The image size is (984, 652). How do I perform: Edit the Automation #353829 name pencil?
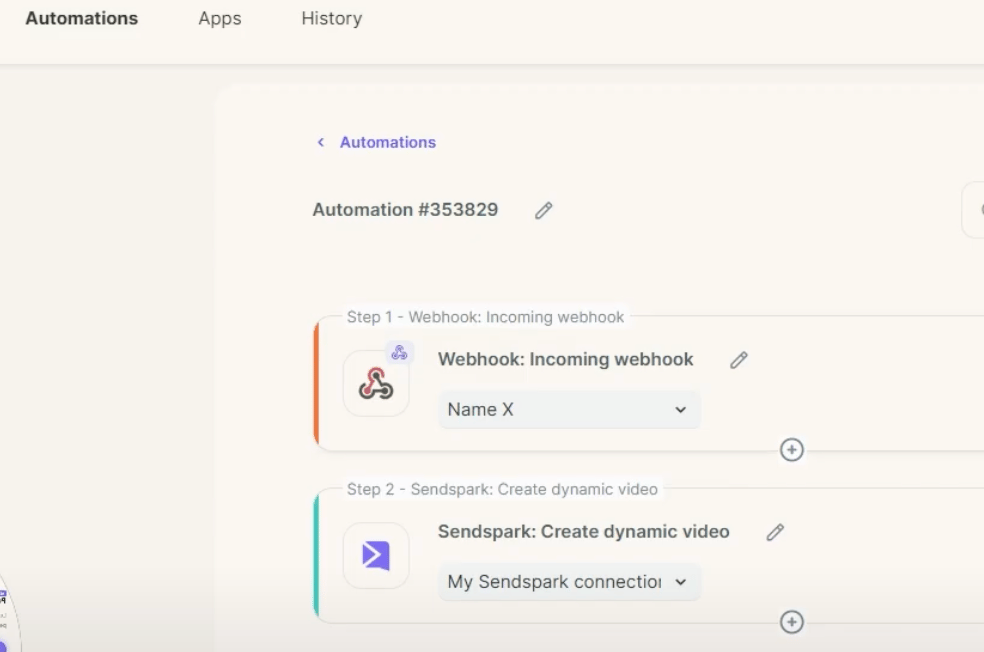[543, 210]
